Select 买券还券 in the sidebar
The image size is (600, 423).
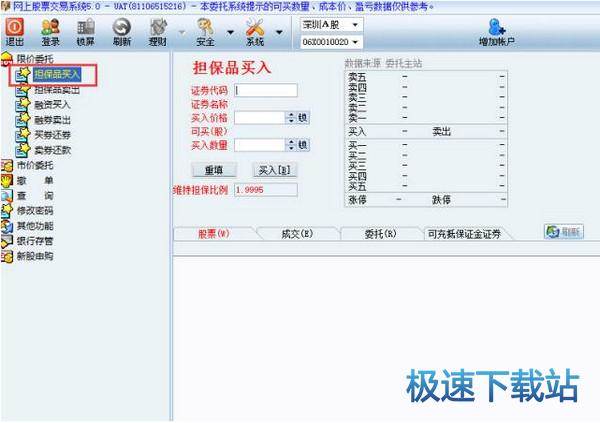52,135
